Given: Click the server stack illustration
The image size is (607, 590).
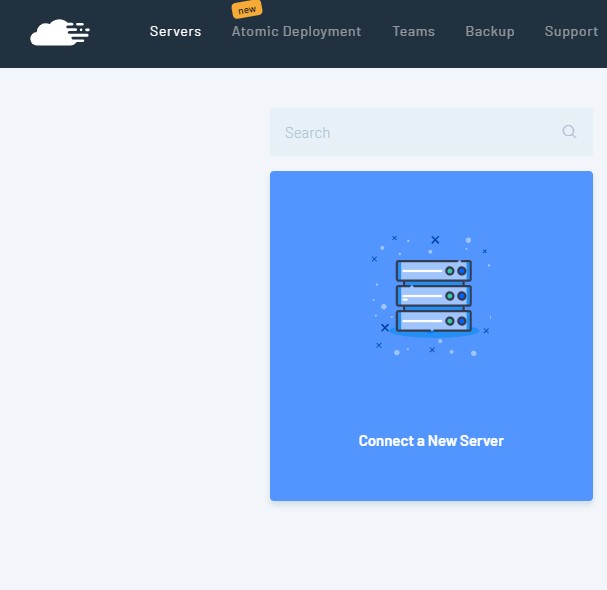Looking at the screenshot, I should click(x=432, y=295).
